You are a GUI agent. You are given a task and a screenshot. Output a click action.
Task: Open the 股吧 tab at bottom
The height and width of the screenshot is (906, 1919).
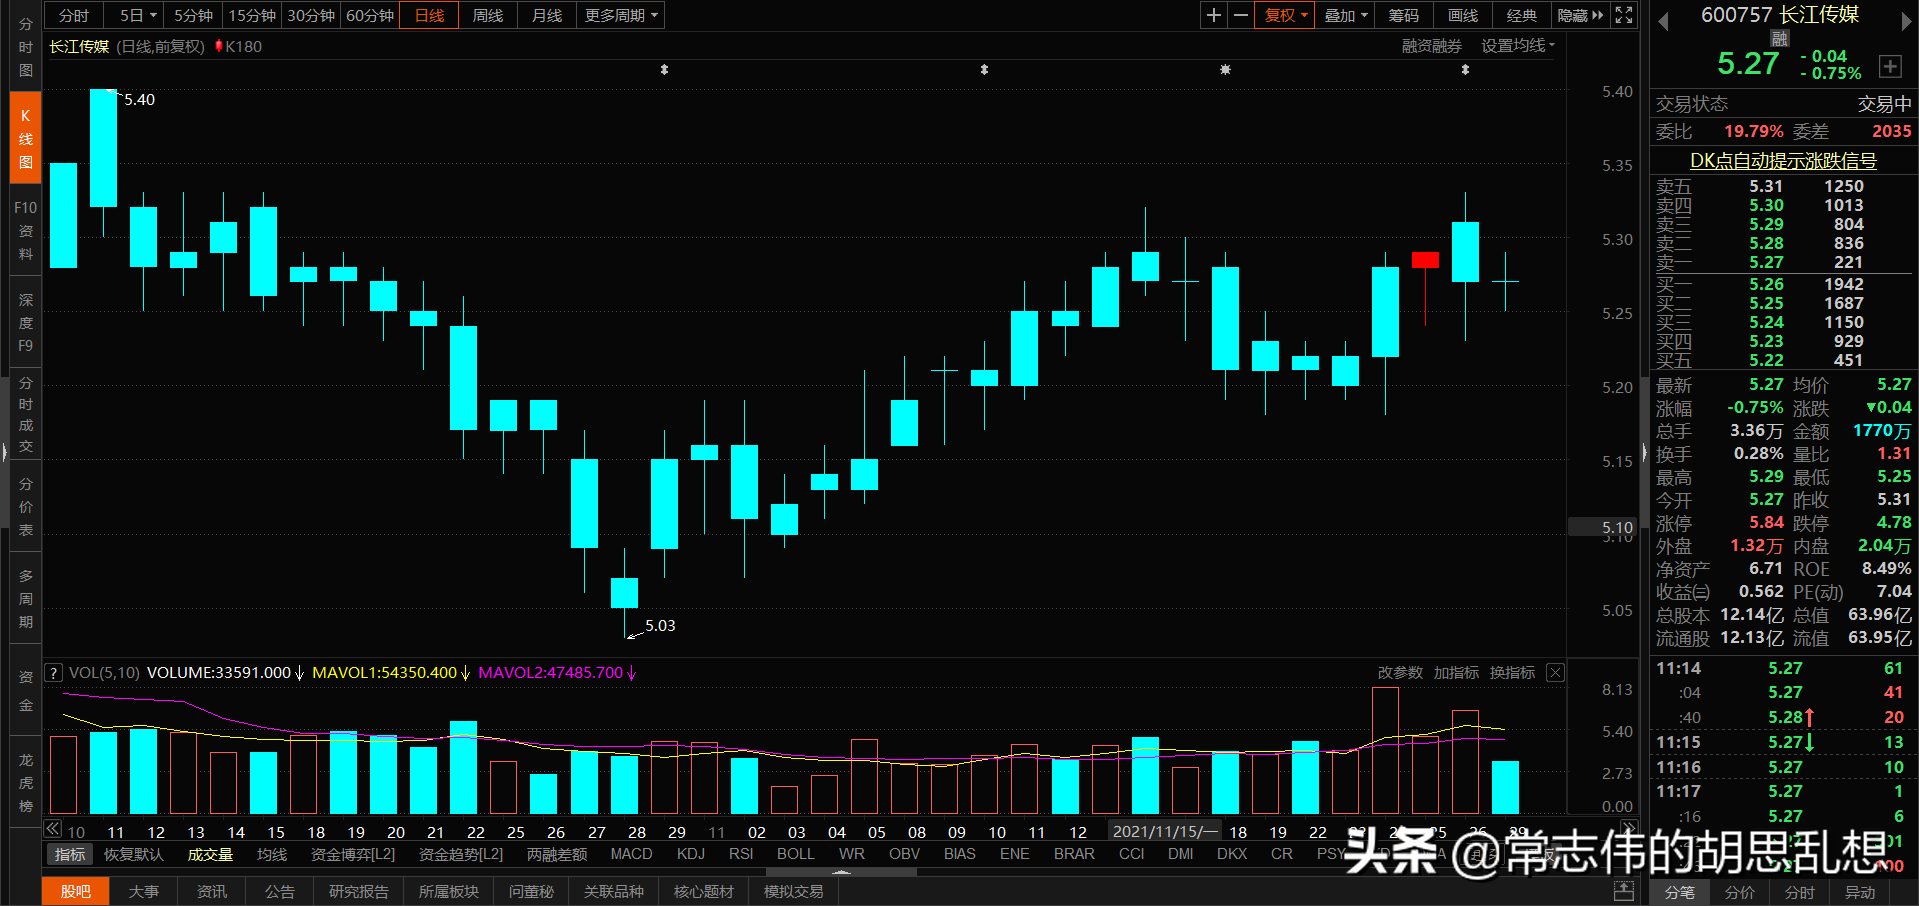[x=75, y=891]
